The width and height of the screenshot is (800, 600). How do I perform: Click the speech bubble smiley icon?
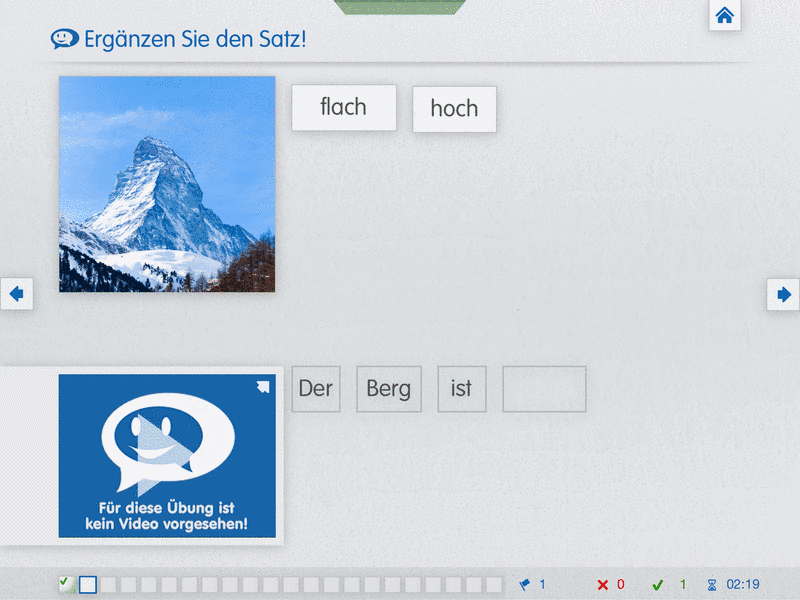pos(64,39)
